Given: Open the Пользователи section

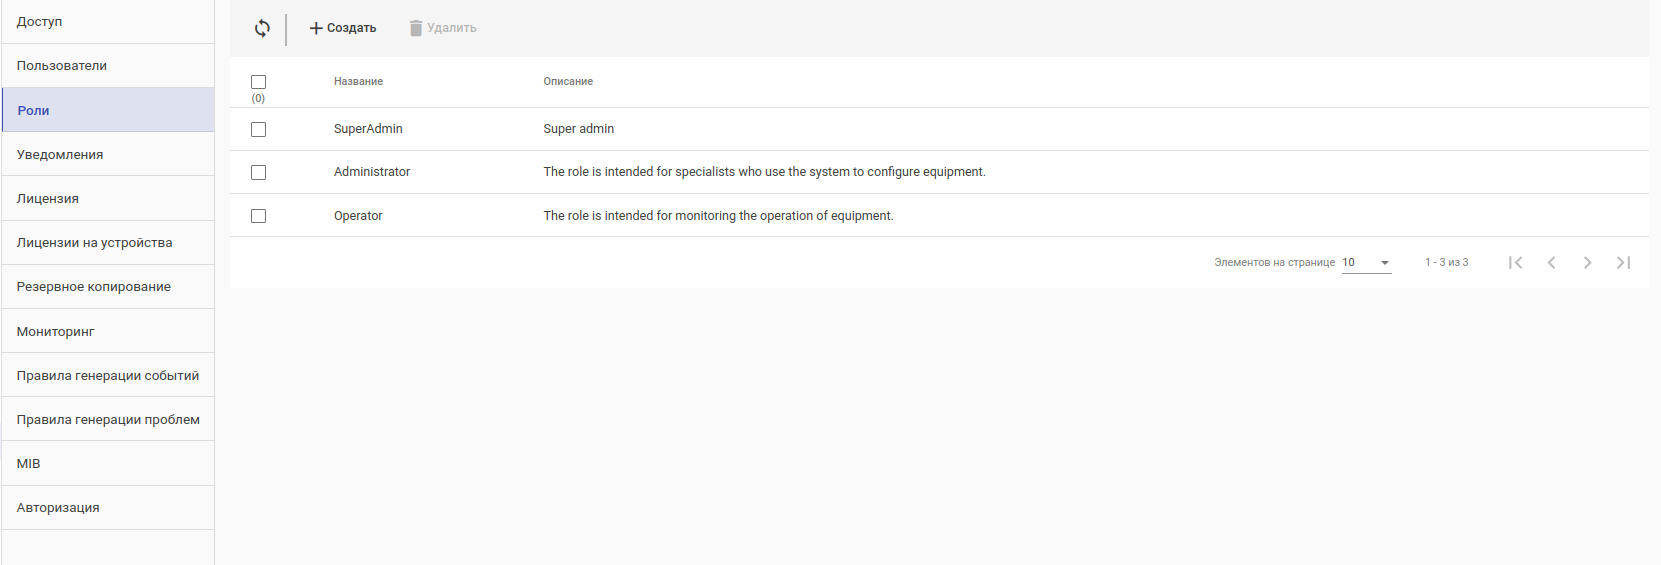Looking at the screenshot, I should pyautogui.click(x=62, y=66).
